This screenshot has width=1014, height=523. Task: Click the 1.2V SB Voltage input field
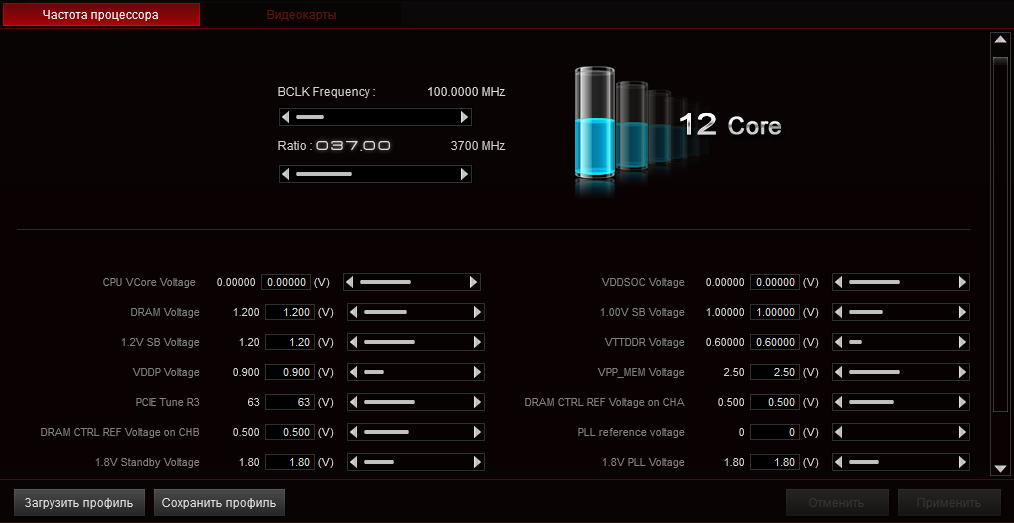pyautogui.click(x=290, y=342)
